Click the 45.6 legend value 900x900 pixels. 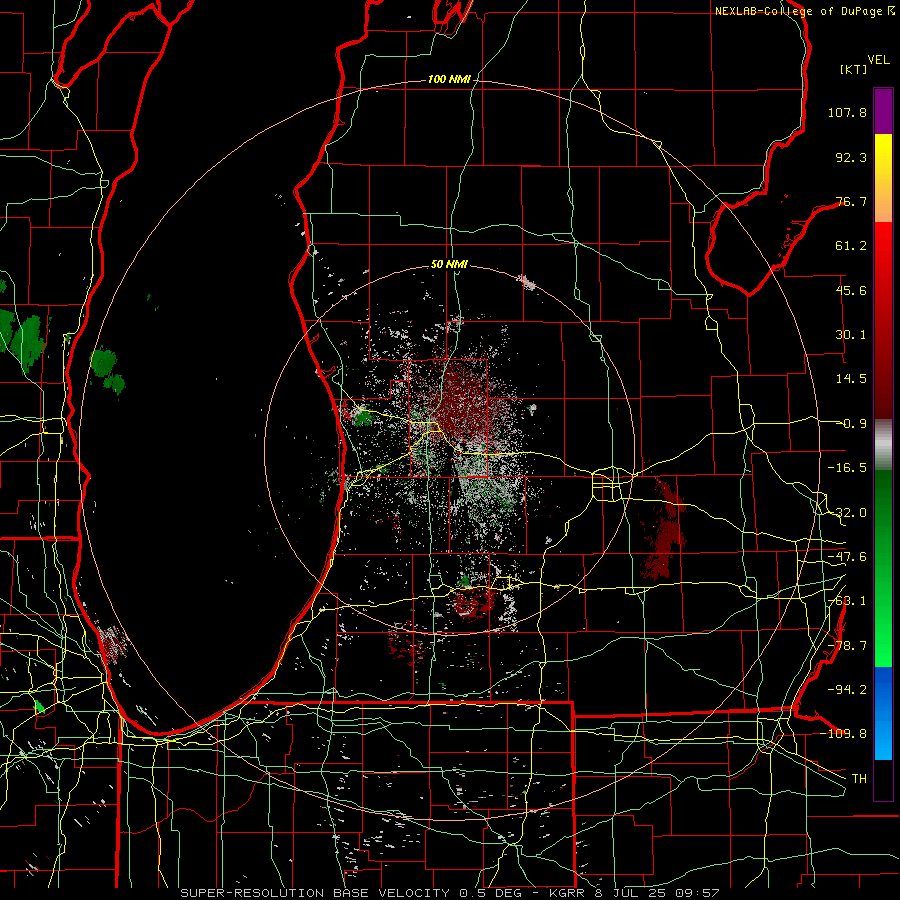[851, 290]
